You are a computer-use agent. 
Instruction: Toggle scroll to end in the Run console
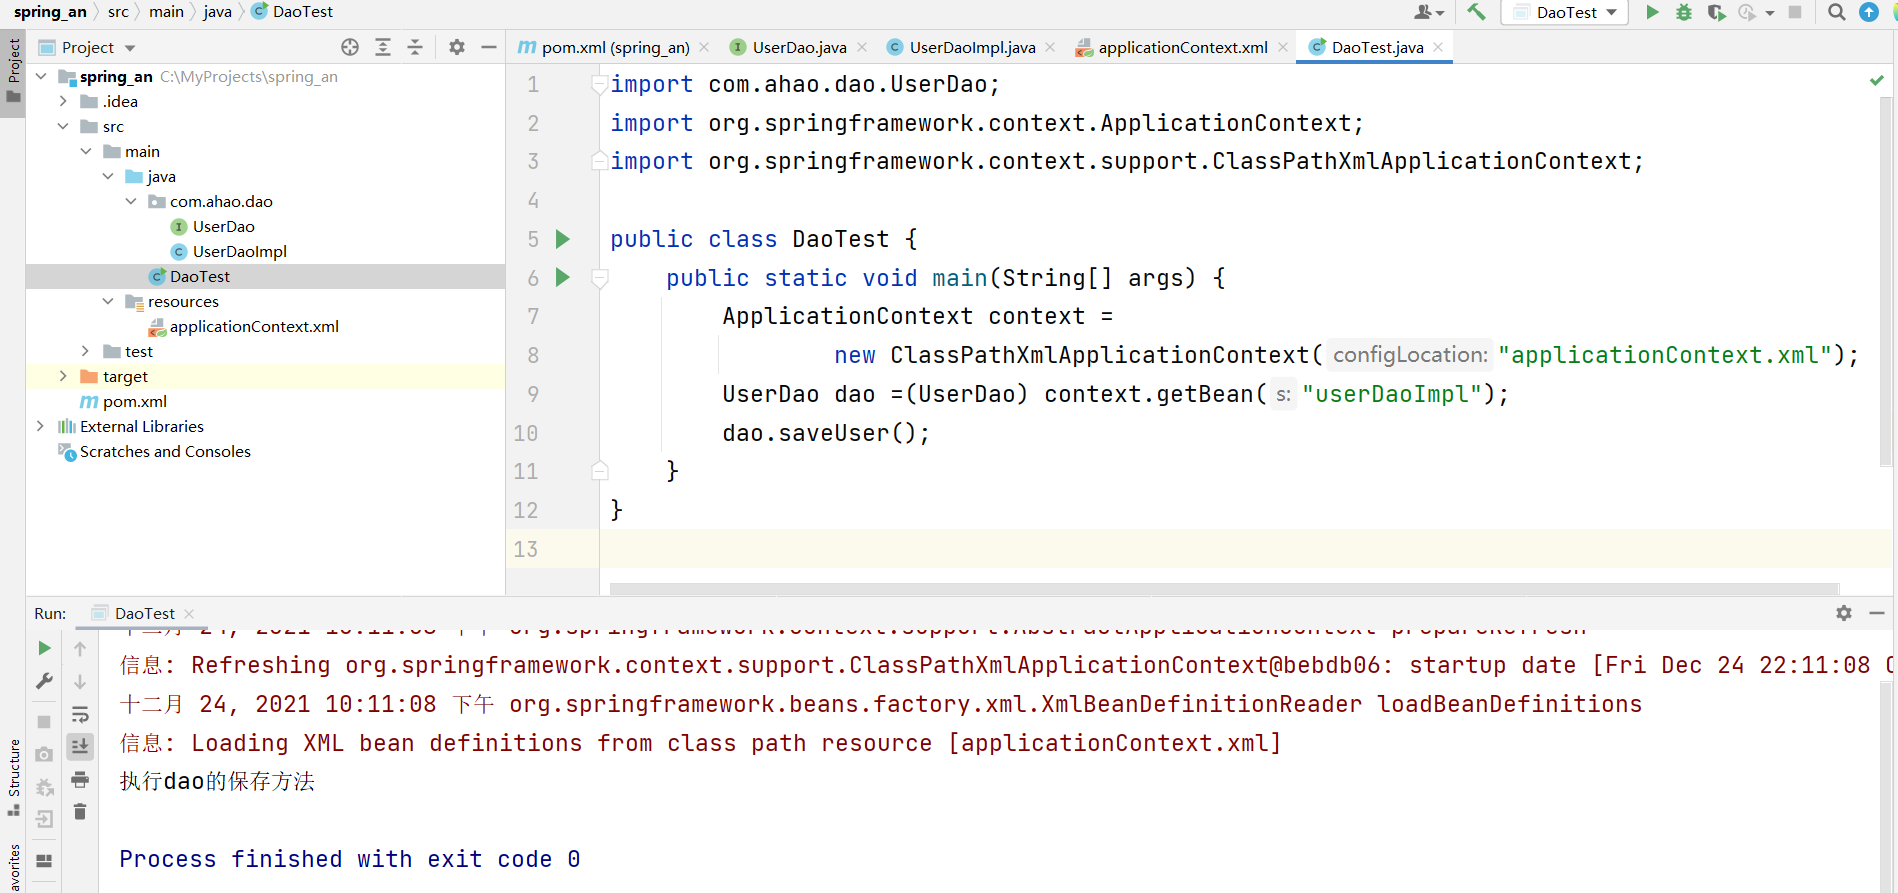click(x=80, y=746)
